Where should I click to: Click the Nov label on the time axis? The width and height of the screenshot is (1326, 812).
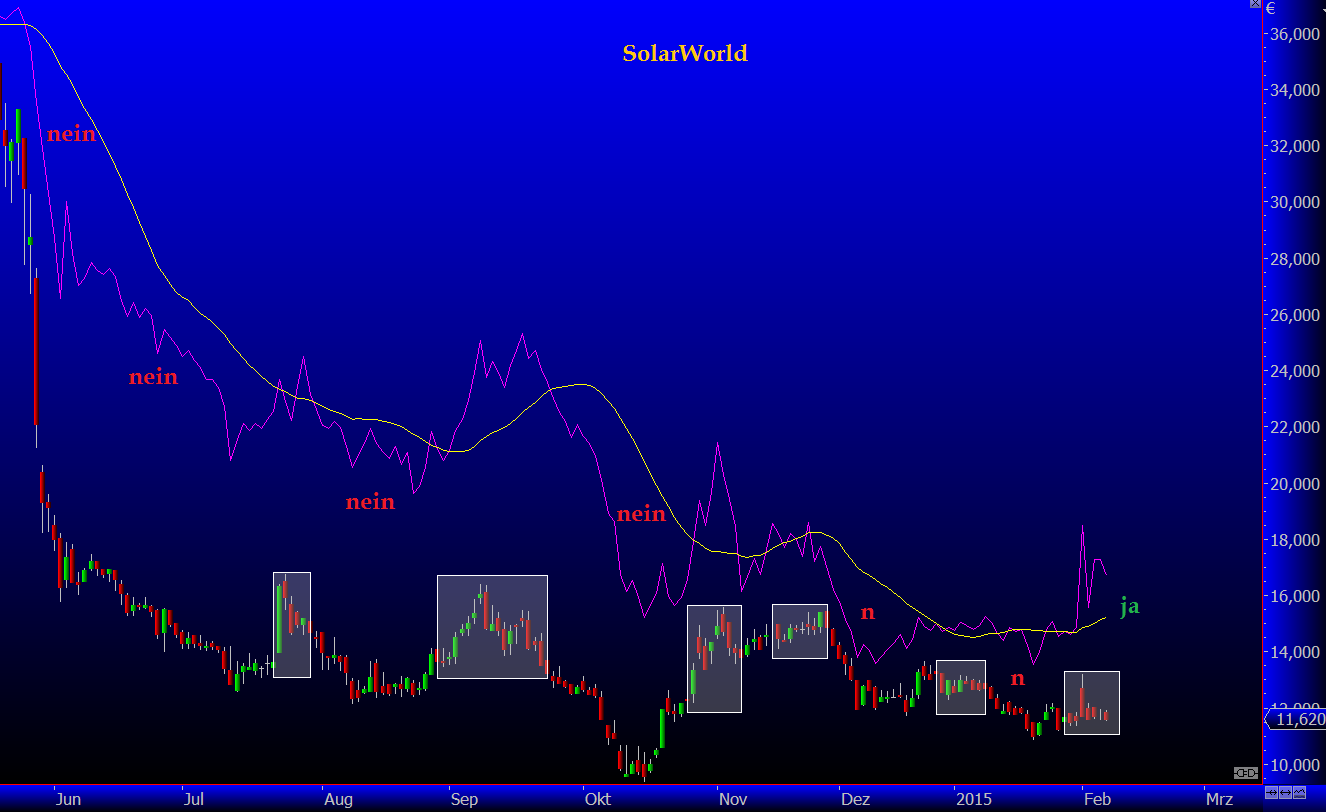pos(733,799)
